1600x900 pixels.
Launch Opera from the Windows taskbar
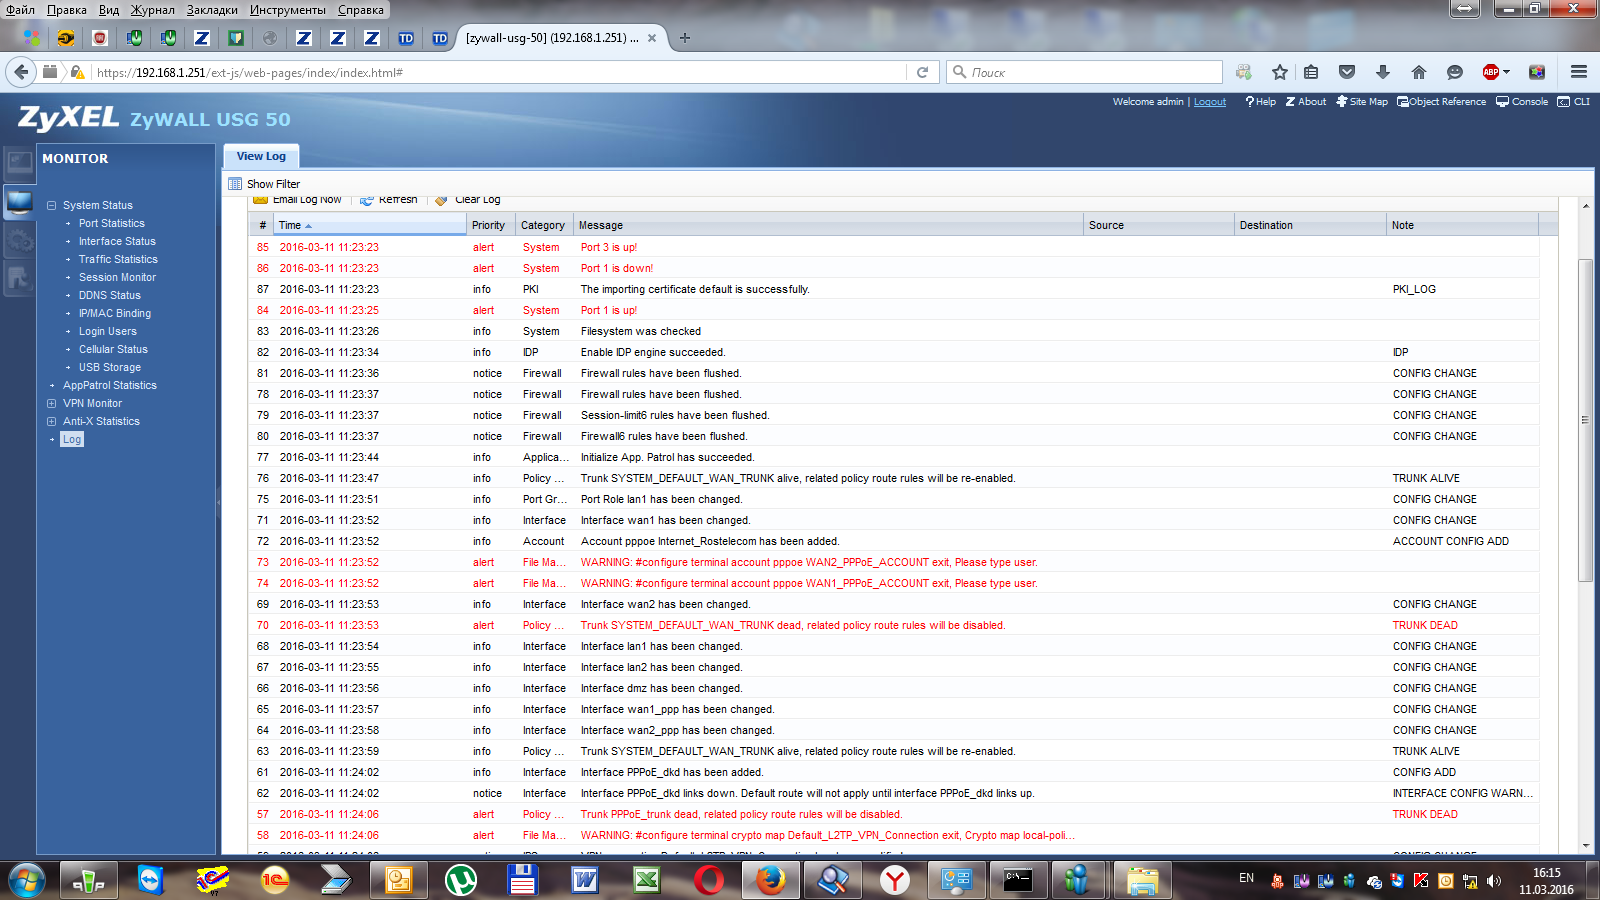click(x=709, y=880)
